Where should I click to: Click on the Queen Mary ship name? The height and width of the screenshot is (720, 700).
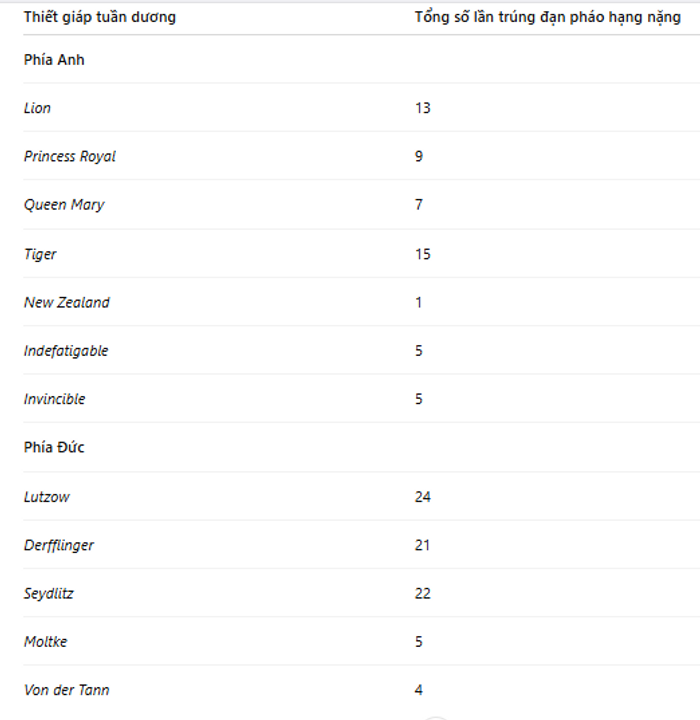coord(64,205)
